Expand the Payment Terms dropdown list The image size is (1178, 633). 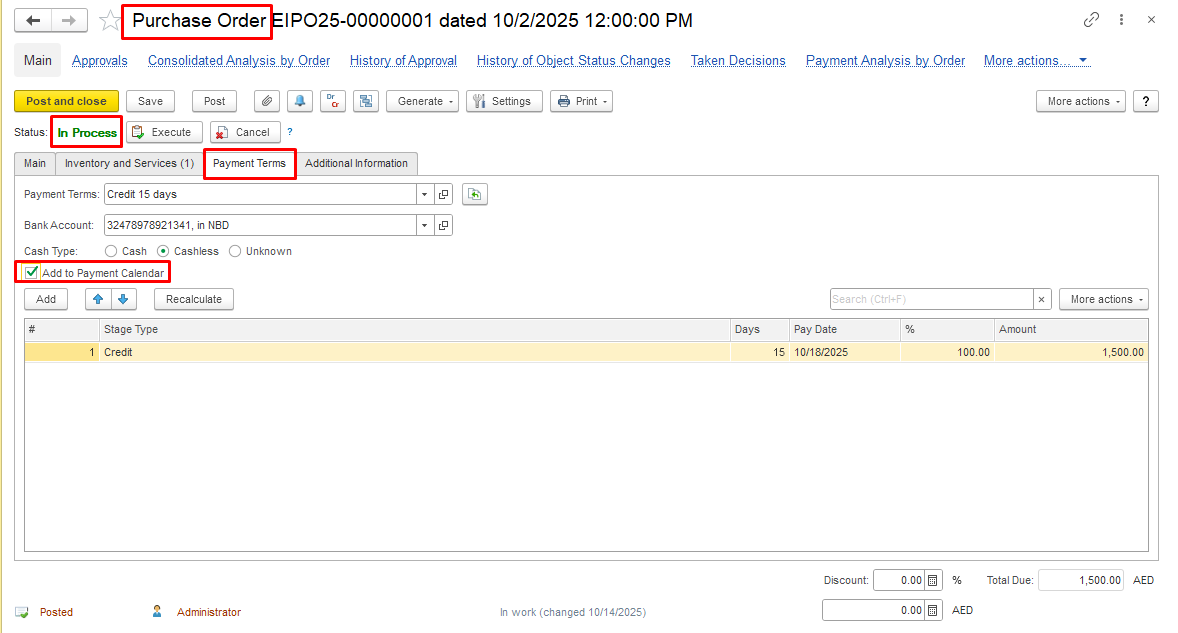point(424,194)
